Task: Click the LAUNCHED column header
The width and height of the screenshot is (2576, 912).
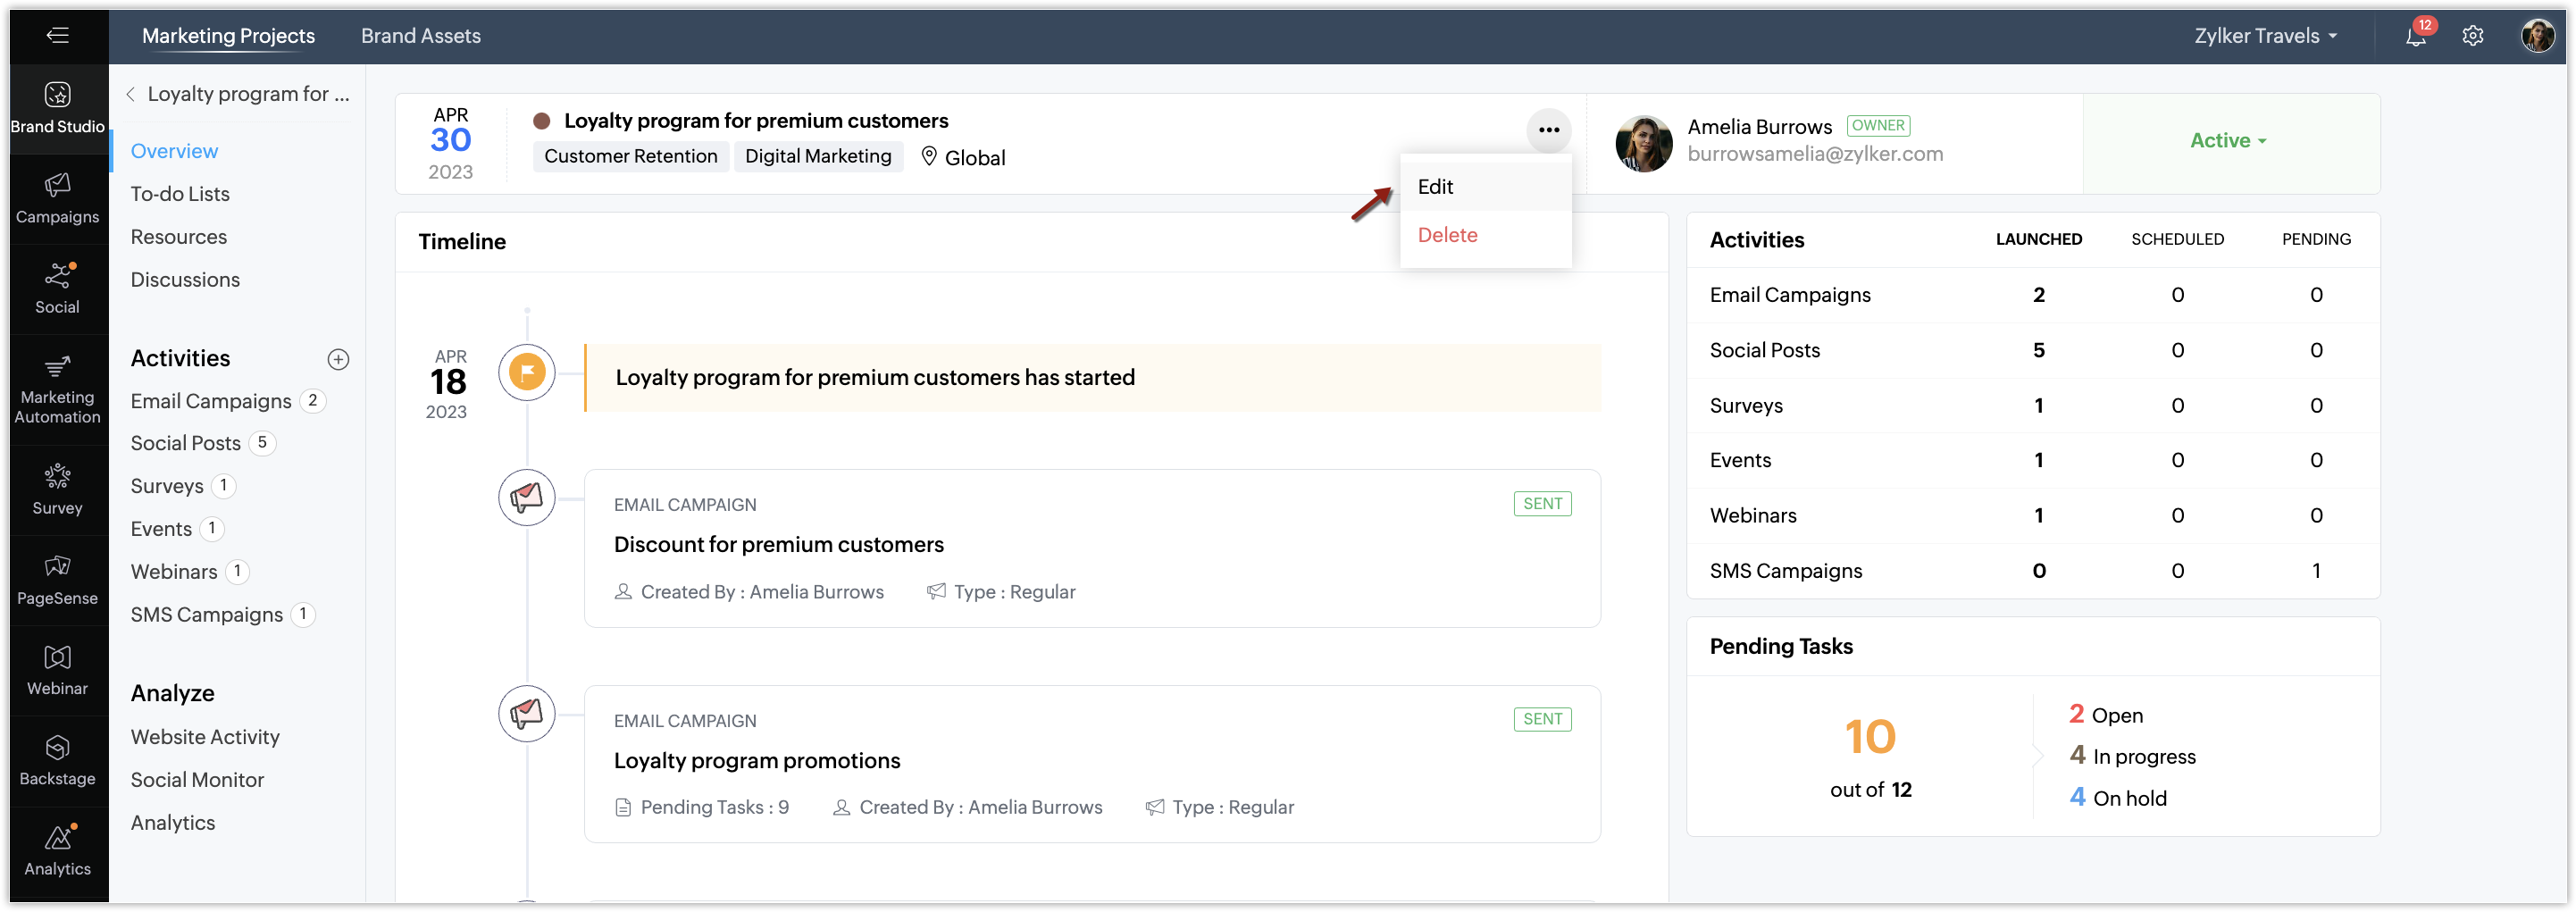Action: 2038,240
